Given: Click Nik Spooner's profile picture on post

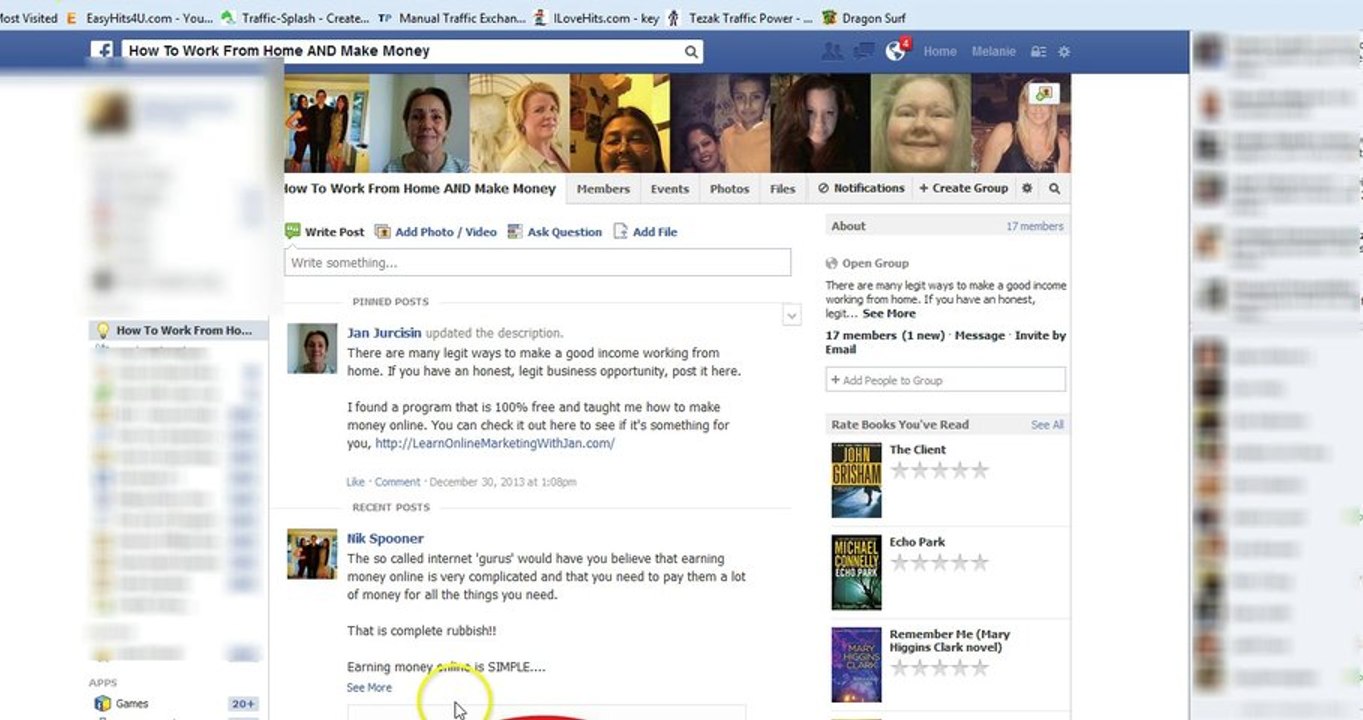Looking at the screenshot, I should [x=312, y=554].
